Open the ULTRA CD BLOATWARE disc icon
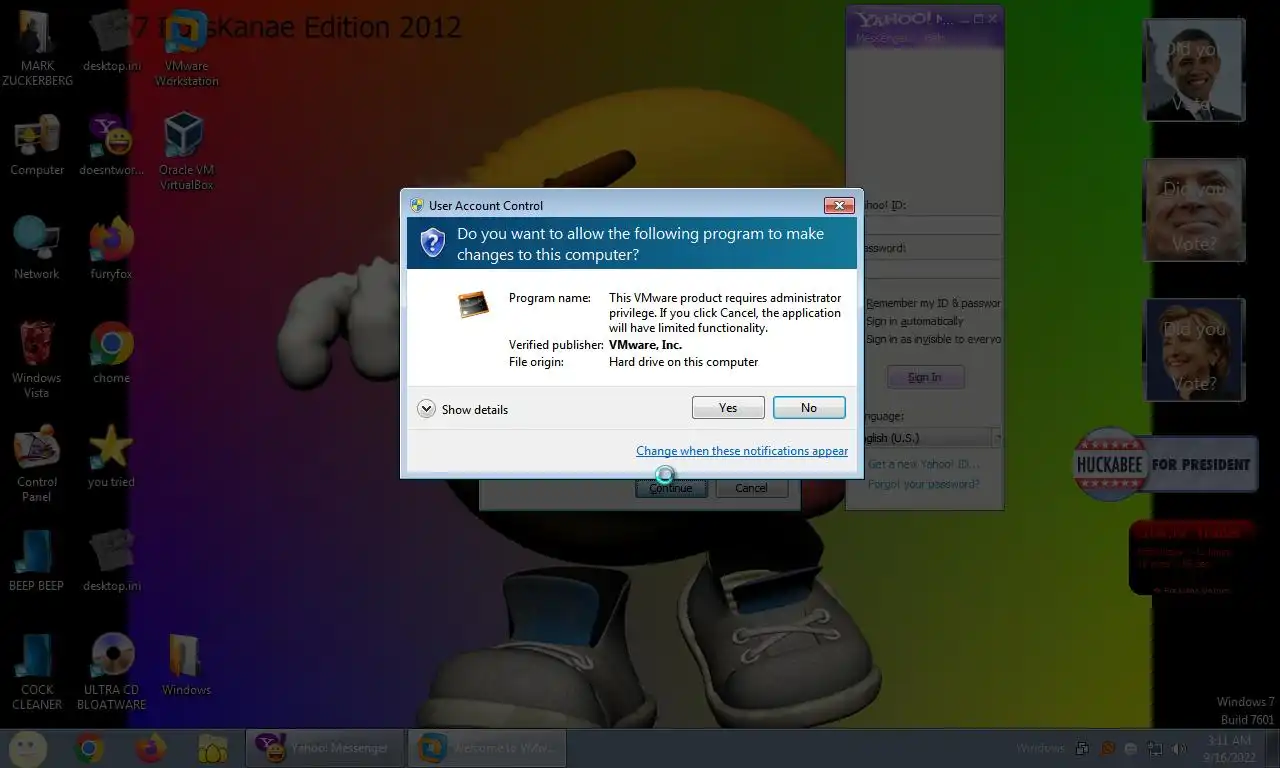This screenshot has width=1280, height=768. 111,671
